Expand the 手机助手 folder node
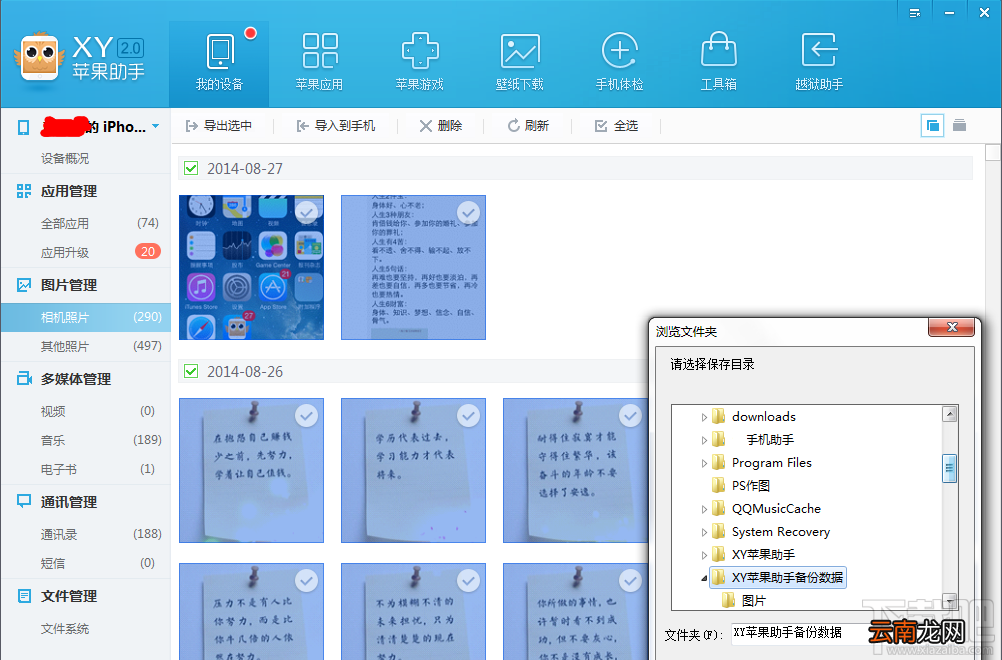The image size is (1002, 660). [704, 440]
